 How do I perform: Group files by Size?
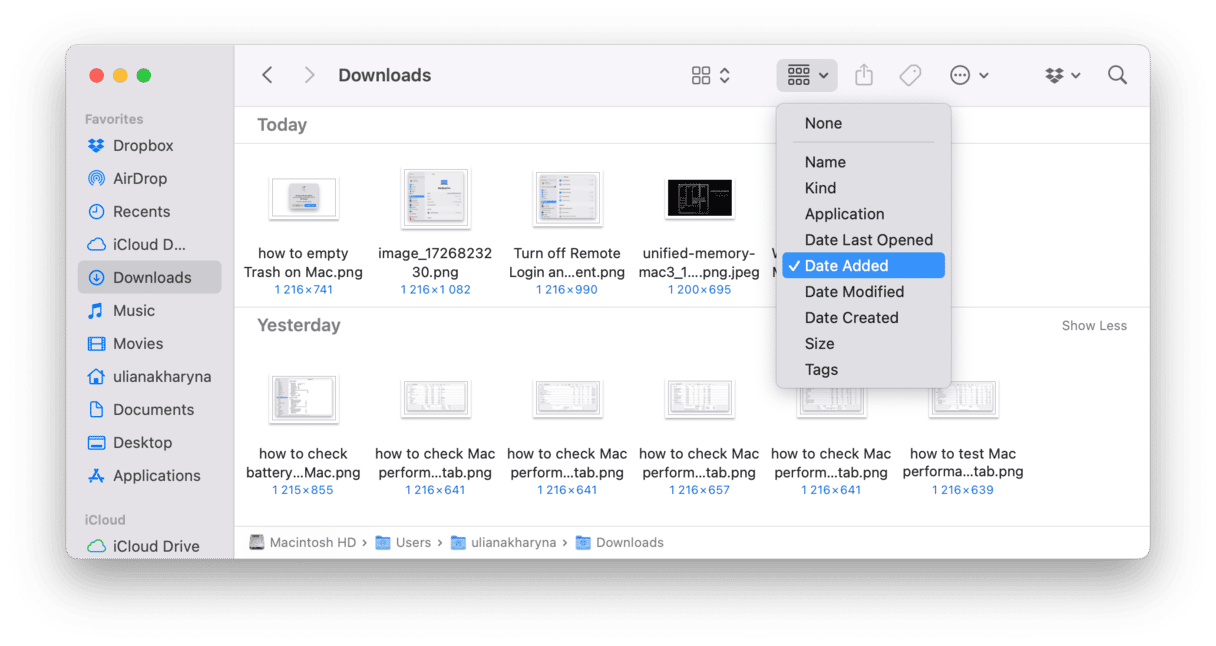click(863, 344)
